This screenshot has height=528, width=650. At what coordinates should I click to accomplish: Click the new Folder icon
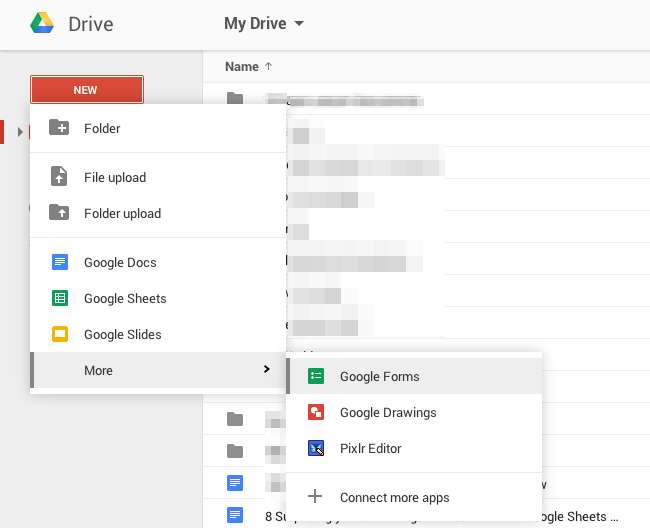(x=59, y=128)
